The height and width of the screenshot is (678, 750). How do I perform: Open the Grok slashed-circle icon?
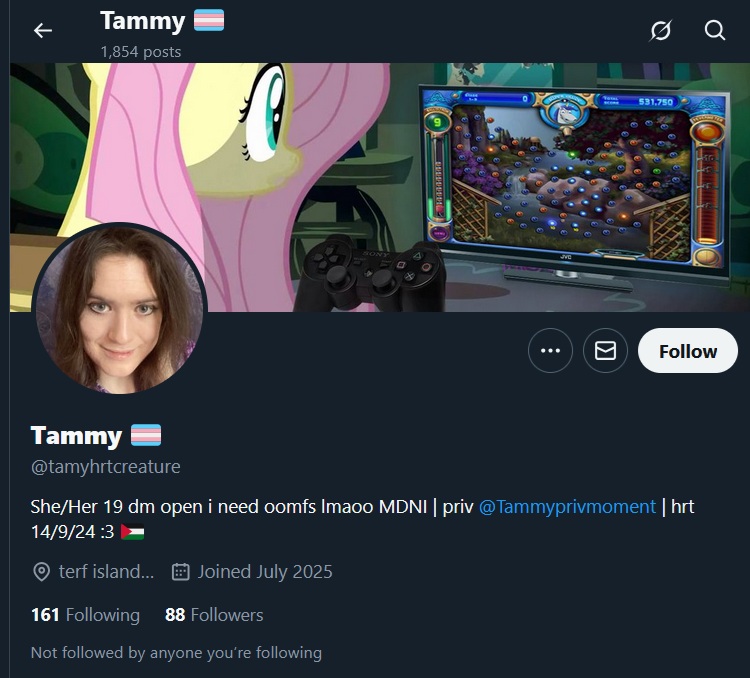click(x=661, y=30)
